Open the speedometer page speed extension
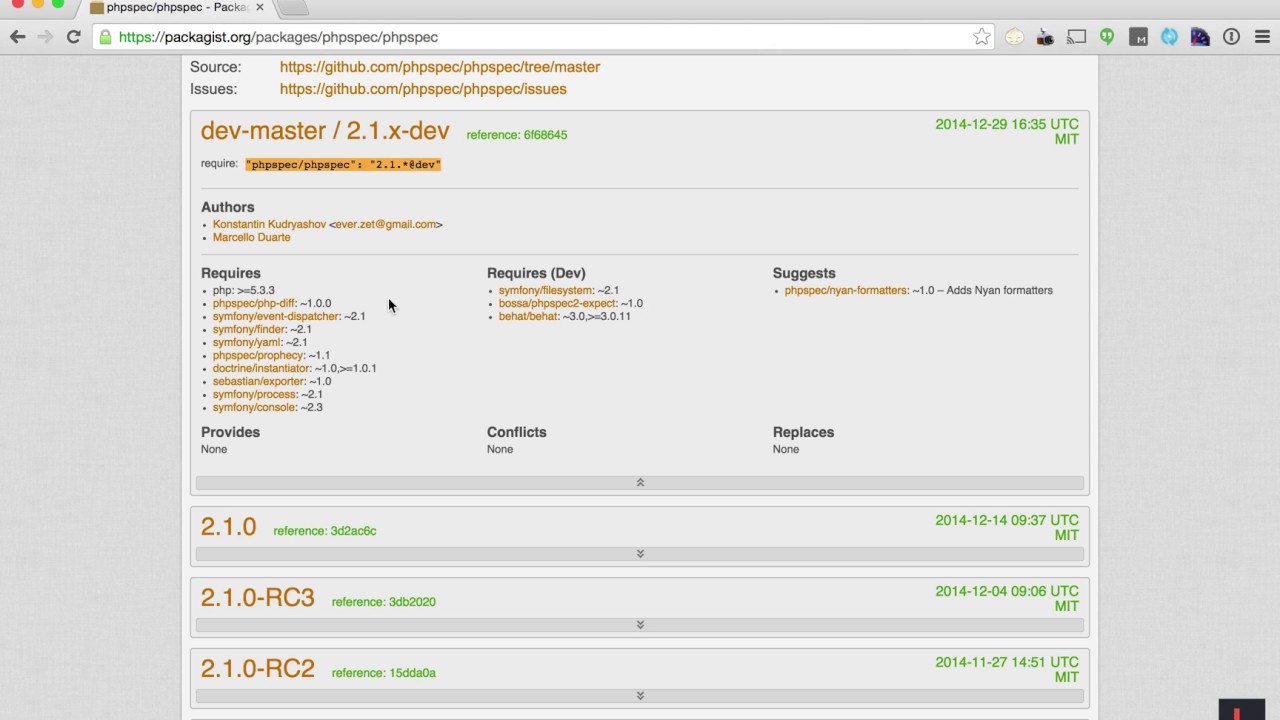Image resolution: width=1280 pixels, height=720 pixels. coord(1200,37)
